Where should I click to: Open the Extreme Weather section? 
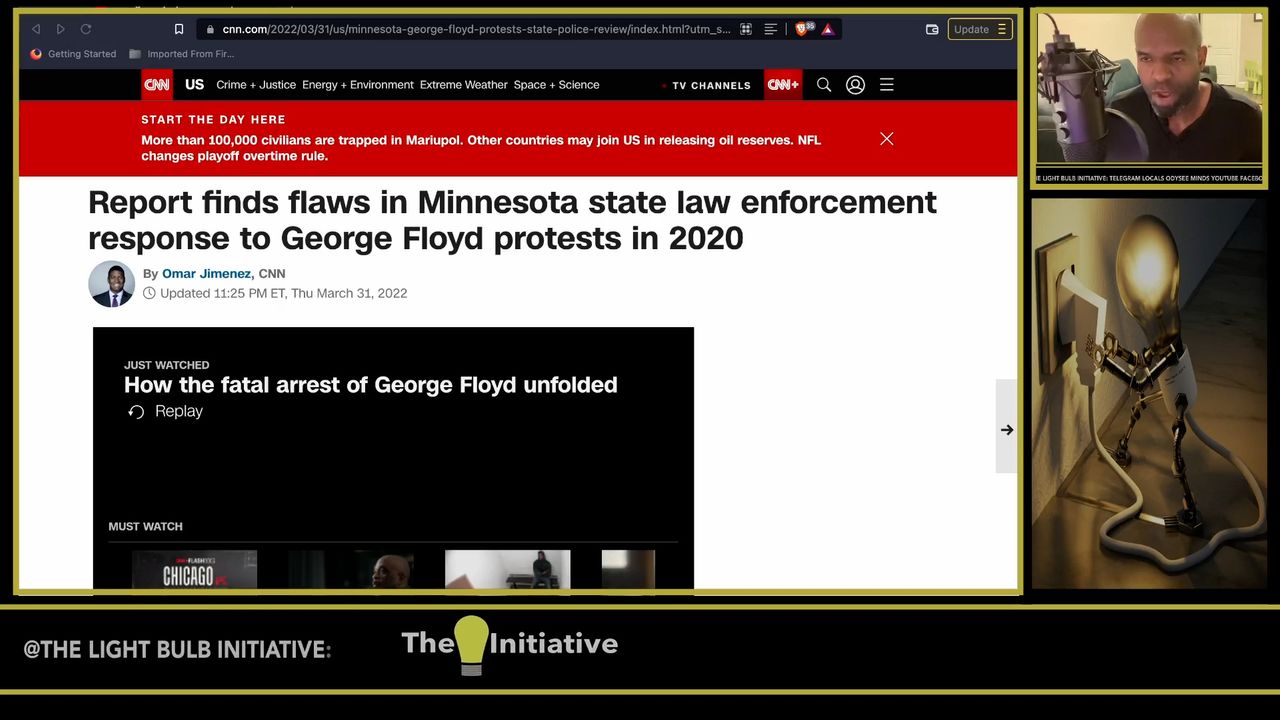click(463, 85)
